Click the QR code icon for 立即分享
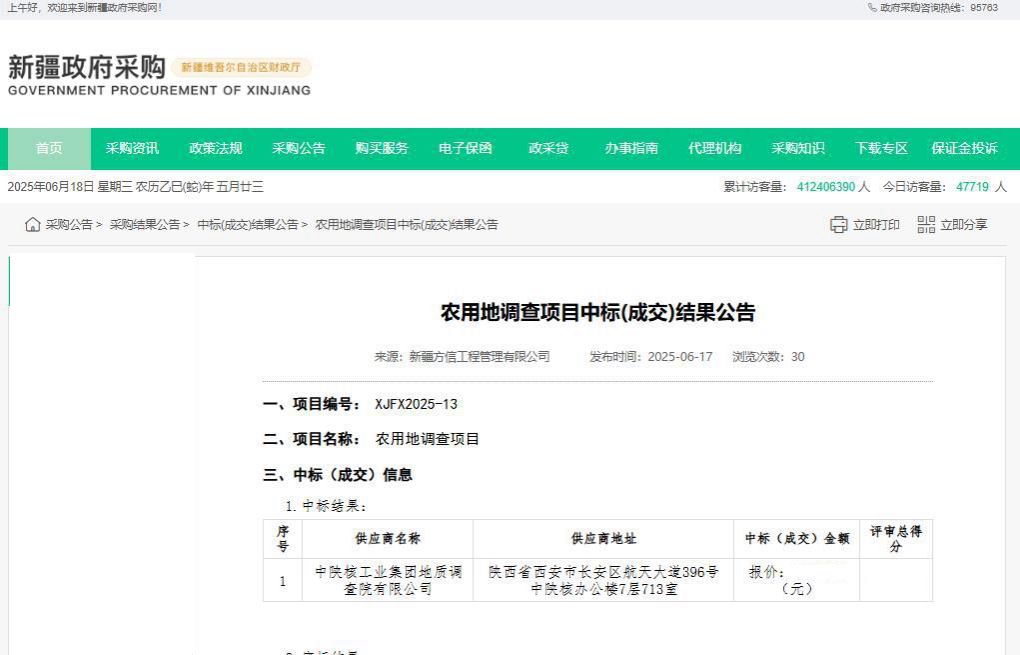Viewport: 1020px width, 655px height. pyautogui.click(x=926, y=225)
